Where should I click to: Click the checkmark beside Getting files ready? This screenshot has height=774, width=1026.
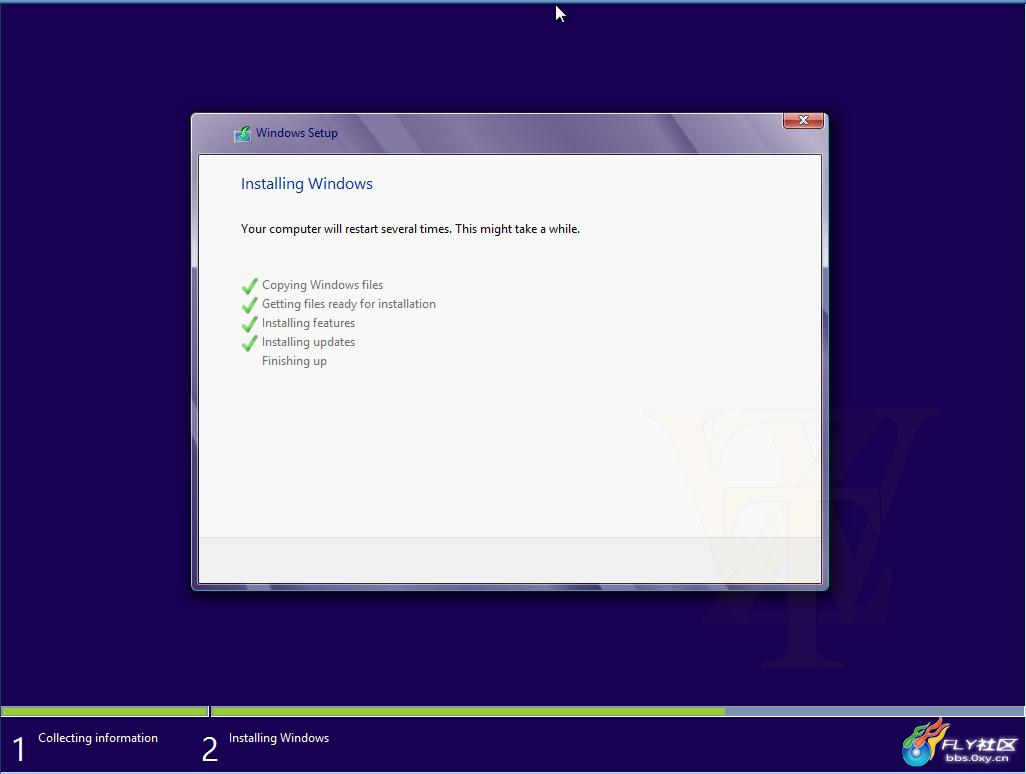[x=249, y=305]
